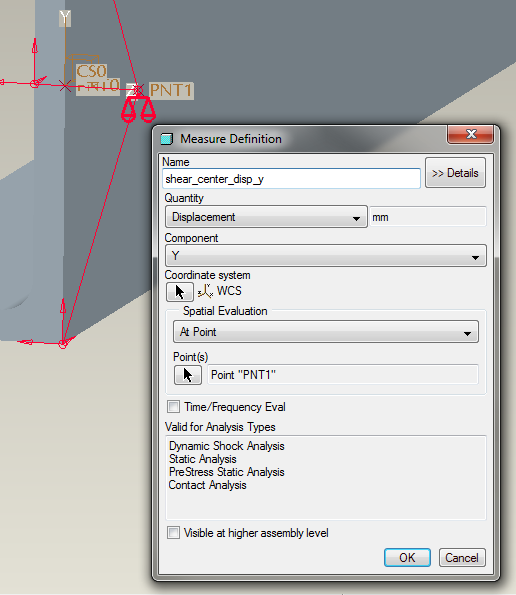Expand the Details section
516x595 pixels.
click(455, 173)
